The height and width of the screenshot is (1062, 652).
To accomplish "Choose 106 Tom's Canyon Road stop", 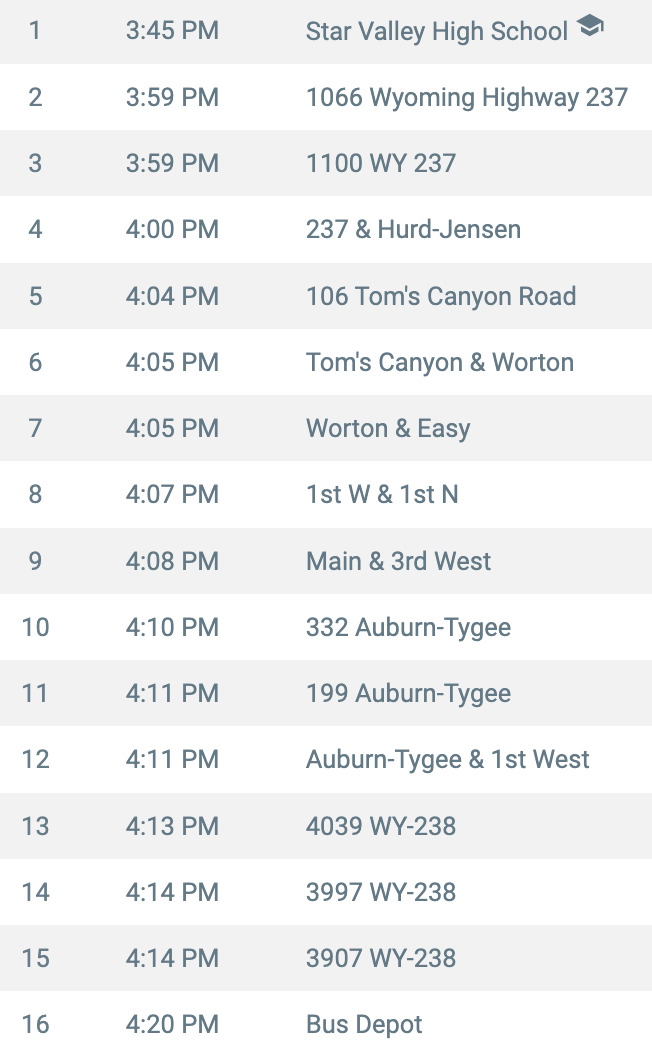I will pyautogui.click(x=441, y=296).
